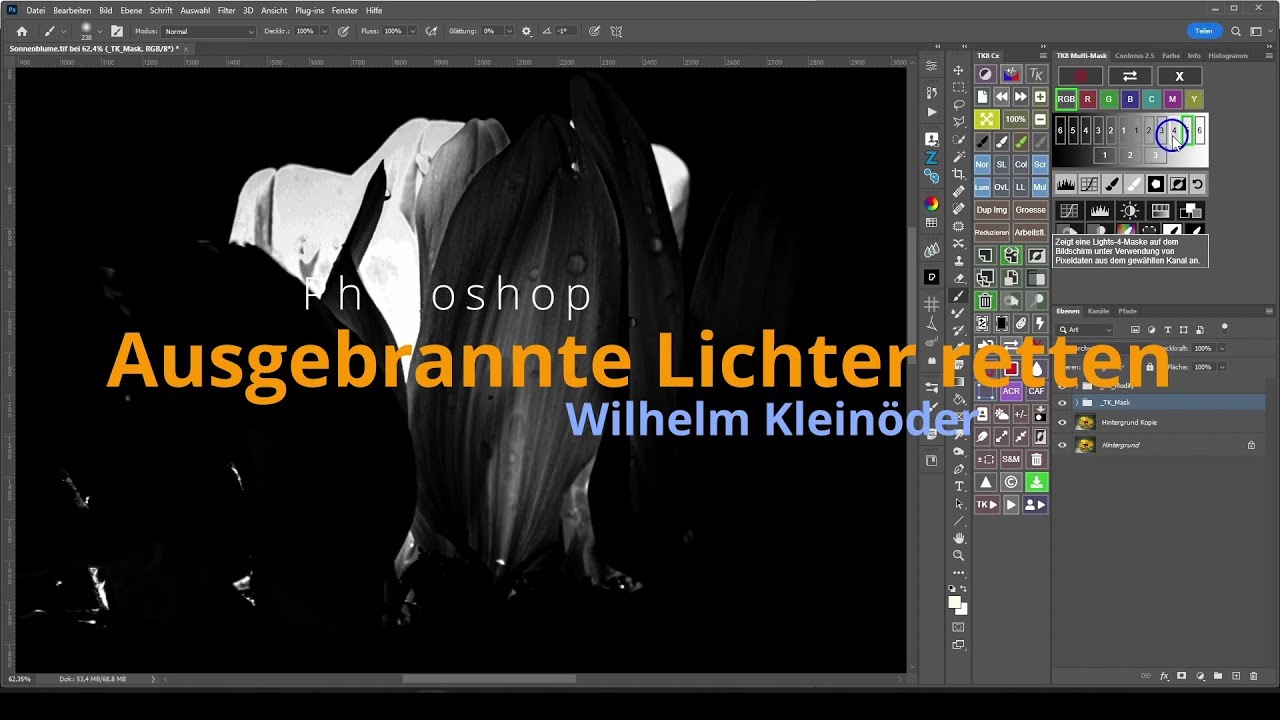The image size is (1280, 720).
Task: Select the Lasso tool
Action: (x=958, y=104)
